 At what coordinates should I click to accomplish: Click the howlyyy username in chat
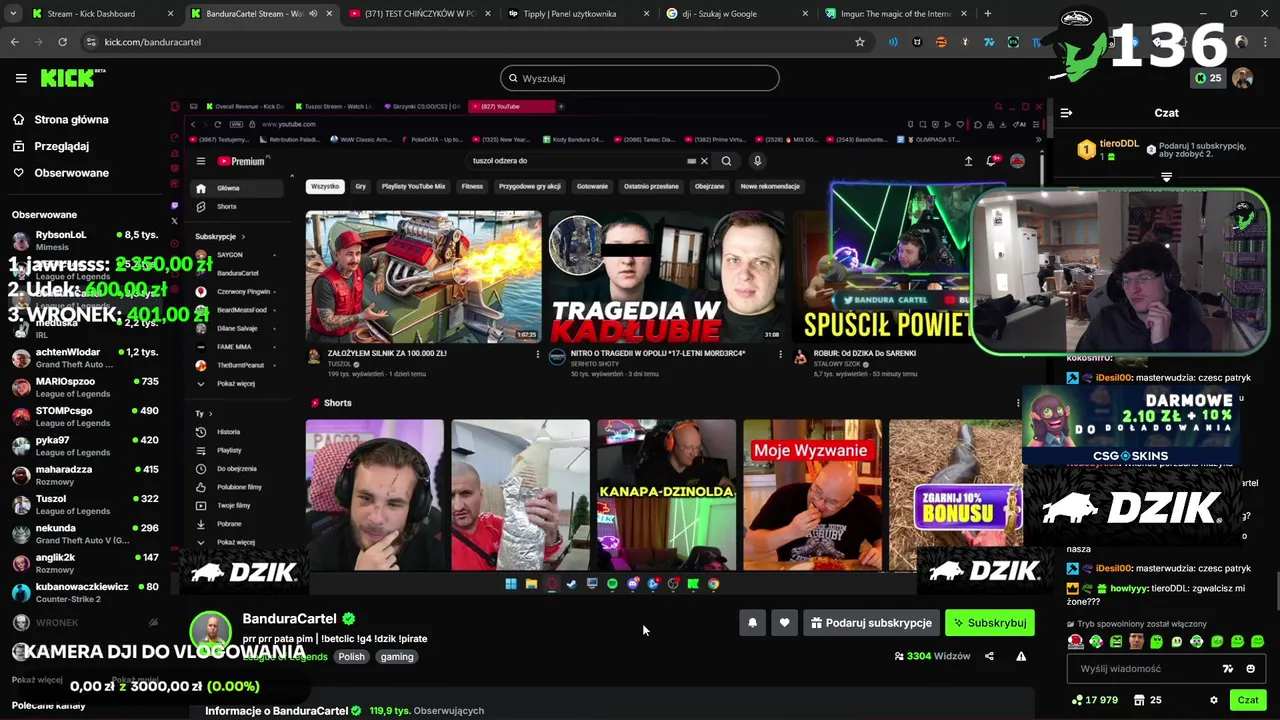1128,588
